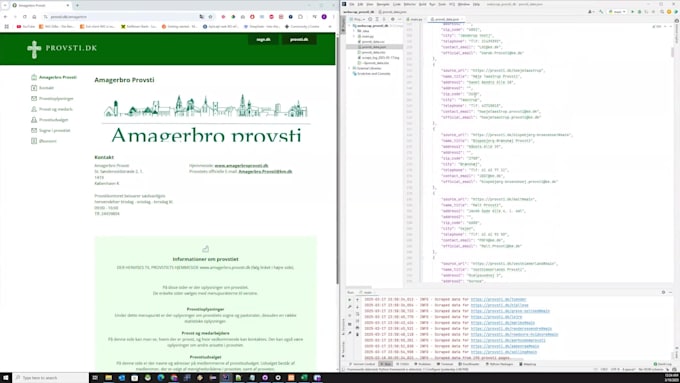The height and width of the screenshot is (383, 680).
Task: Open the www.amagerbroprovsti.dk homepage link
Action: 241,166
